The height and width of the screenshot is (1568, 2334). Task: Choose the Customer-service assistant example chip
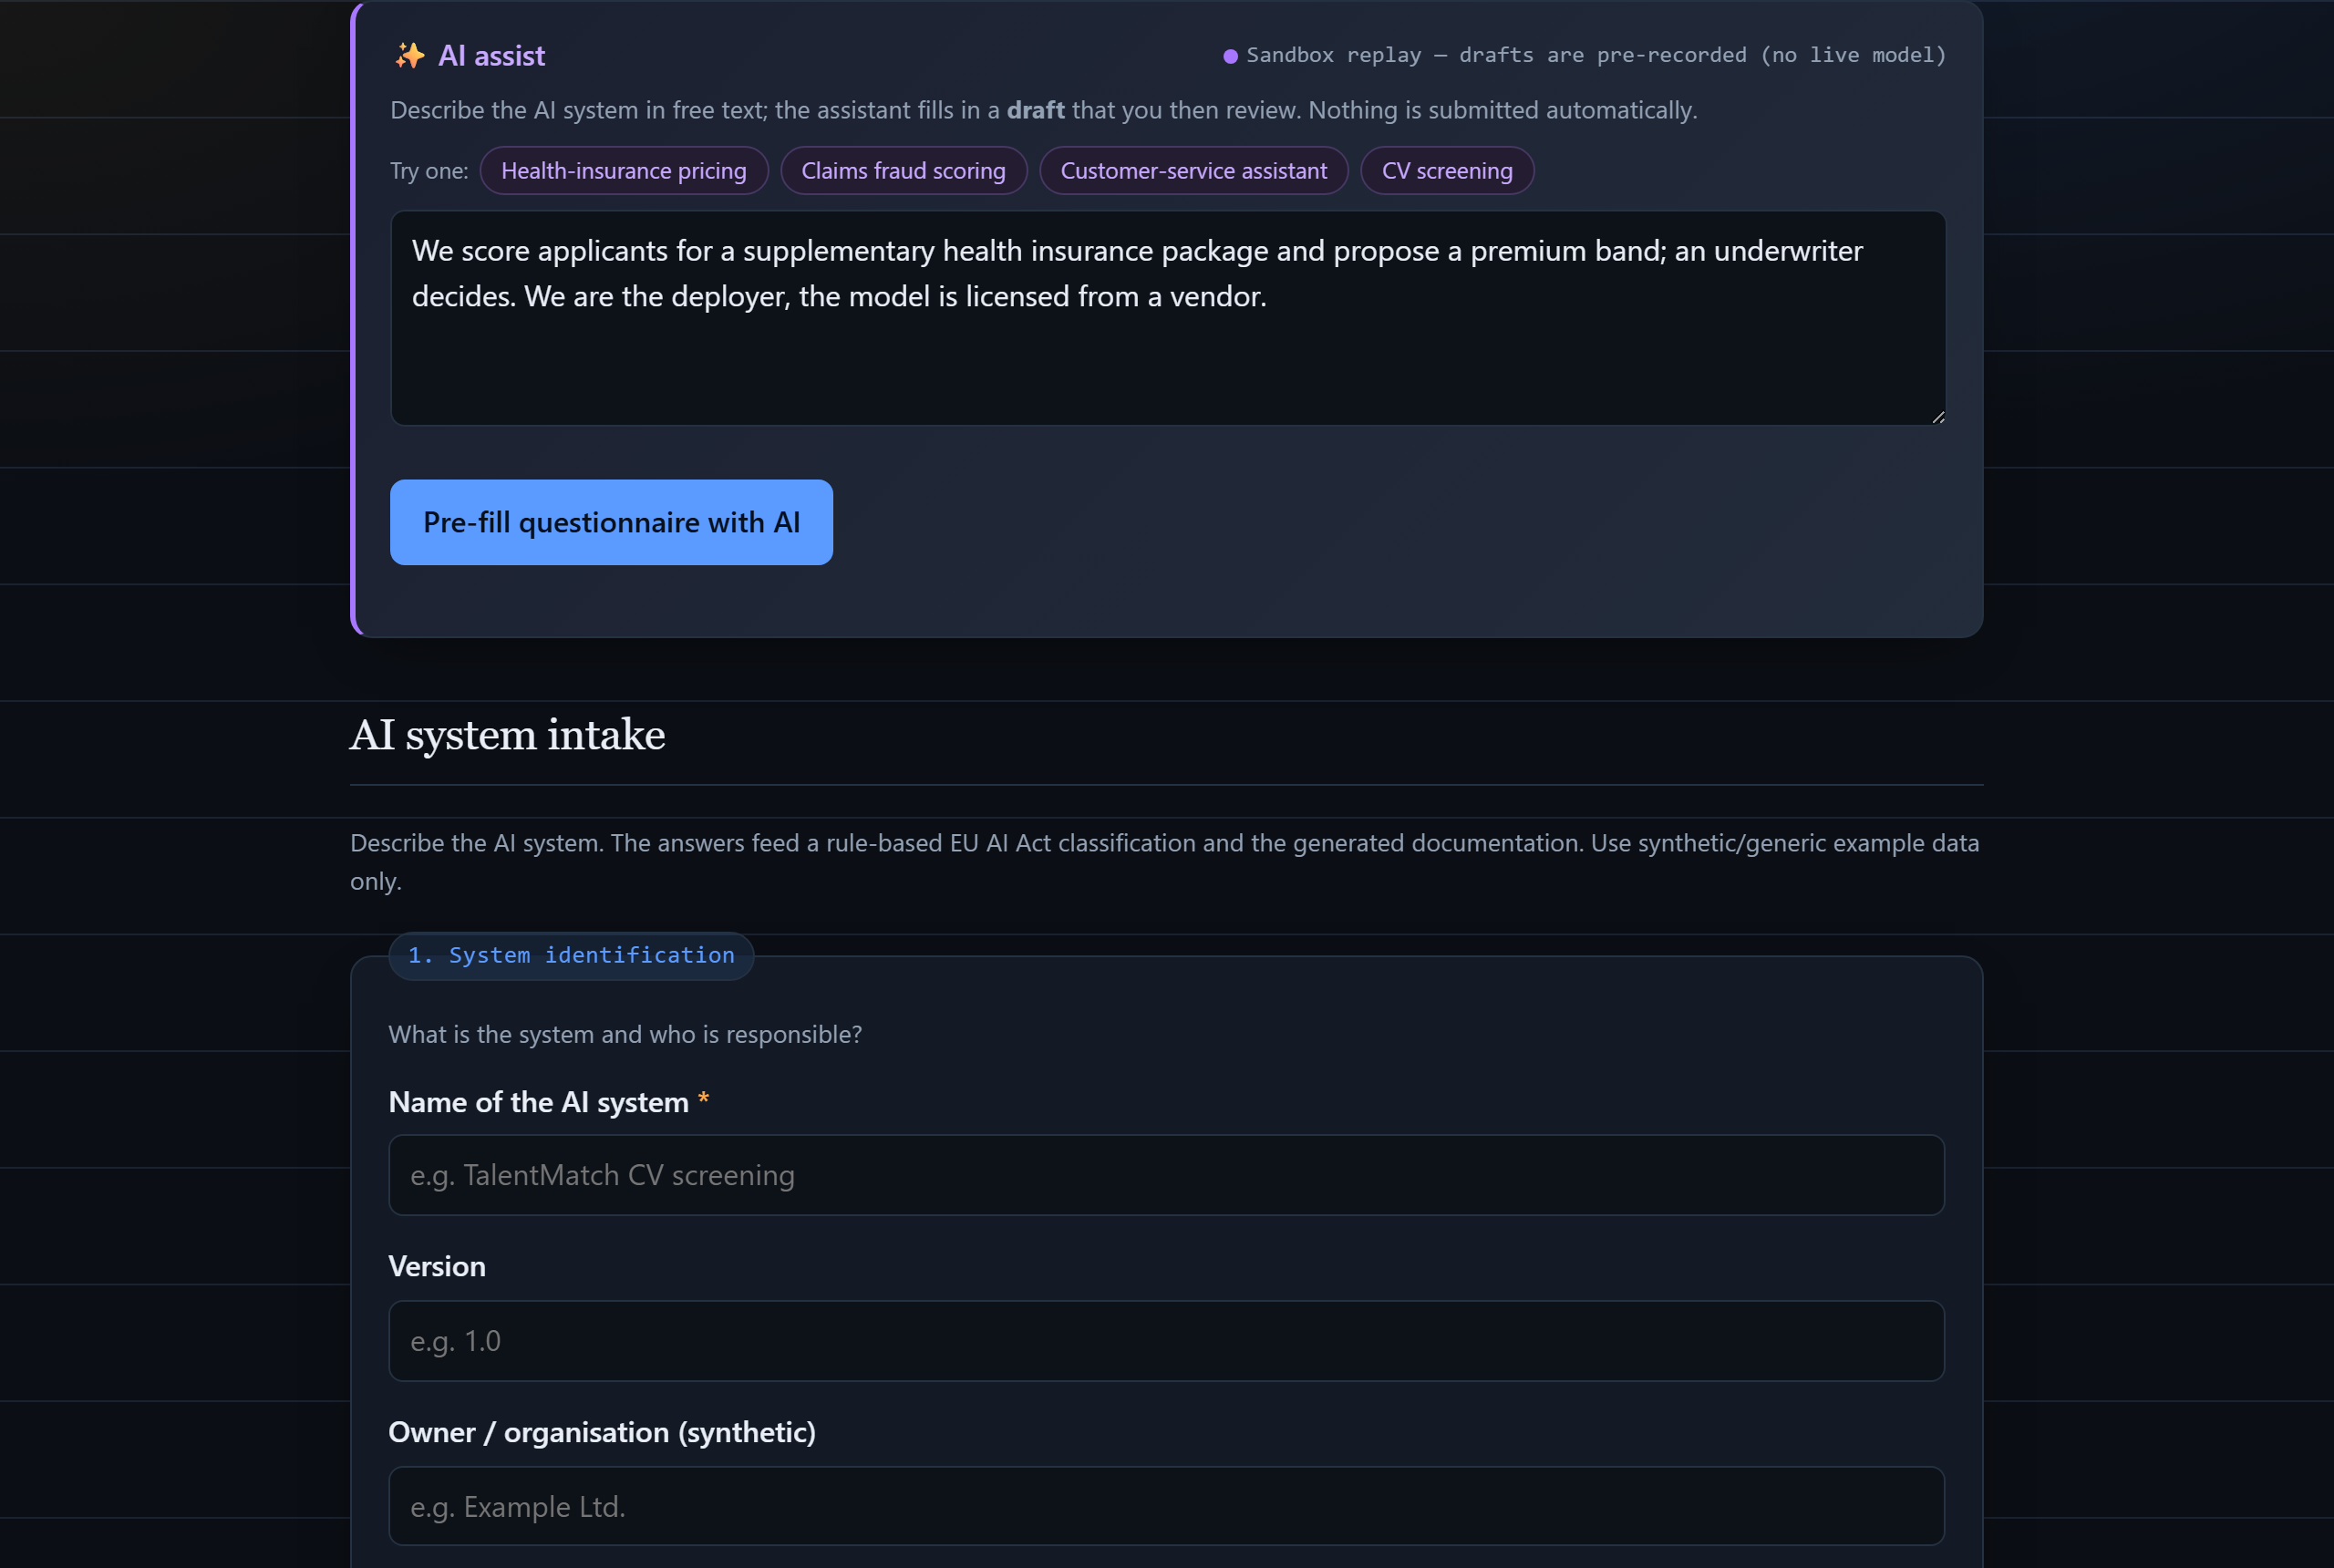(x=1194, y=171)
